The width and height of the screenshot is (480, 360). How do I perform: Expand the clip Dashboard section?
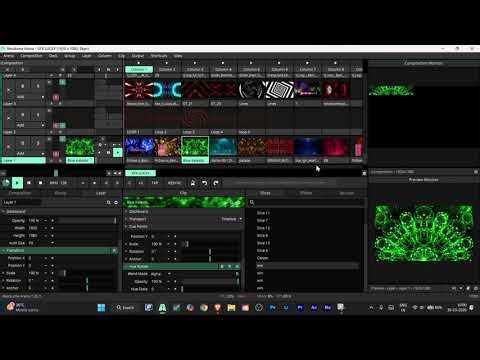126,212
